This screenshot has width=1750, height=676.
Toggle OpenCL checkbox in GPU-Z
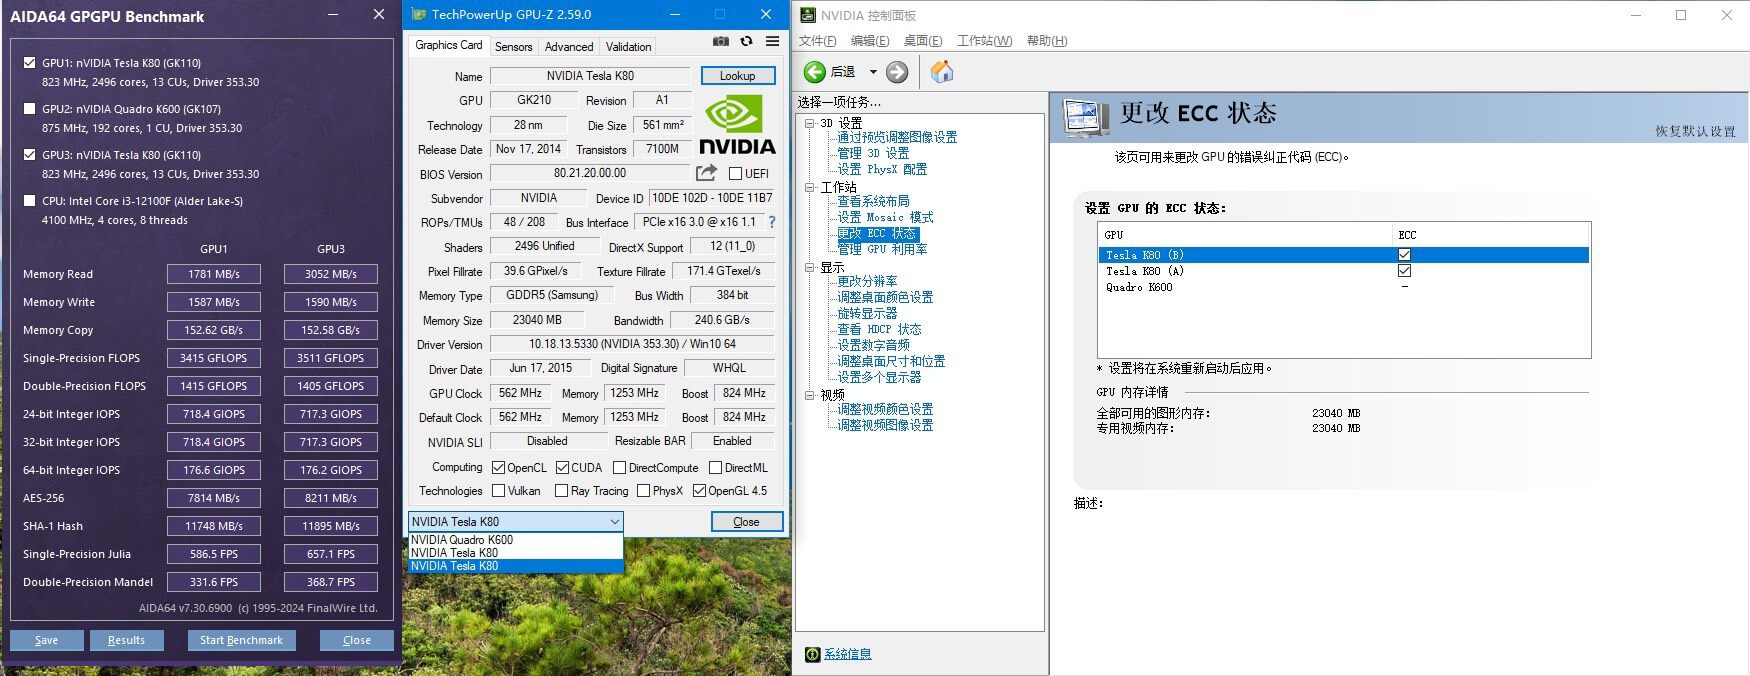click(x=498, y=467)
